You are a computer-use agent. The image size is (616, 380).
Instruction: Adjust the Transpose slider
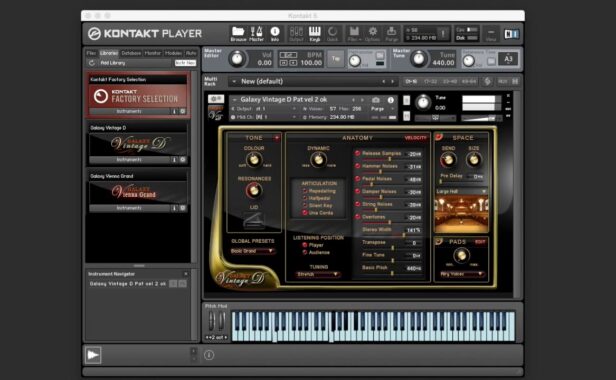(x=392, y=248)
